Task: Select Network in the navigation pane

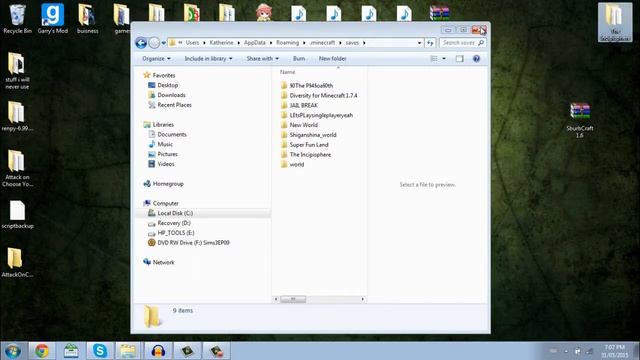Action: click(163, 262)
